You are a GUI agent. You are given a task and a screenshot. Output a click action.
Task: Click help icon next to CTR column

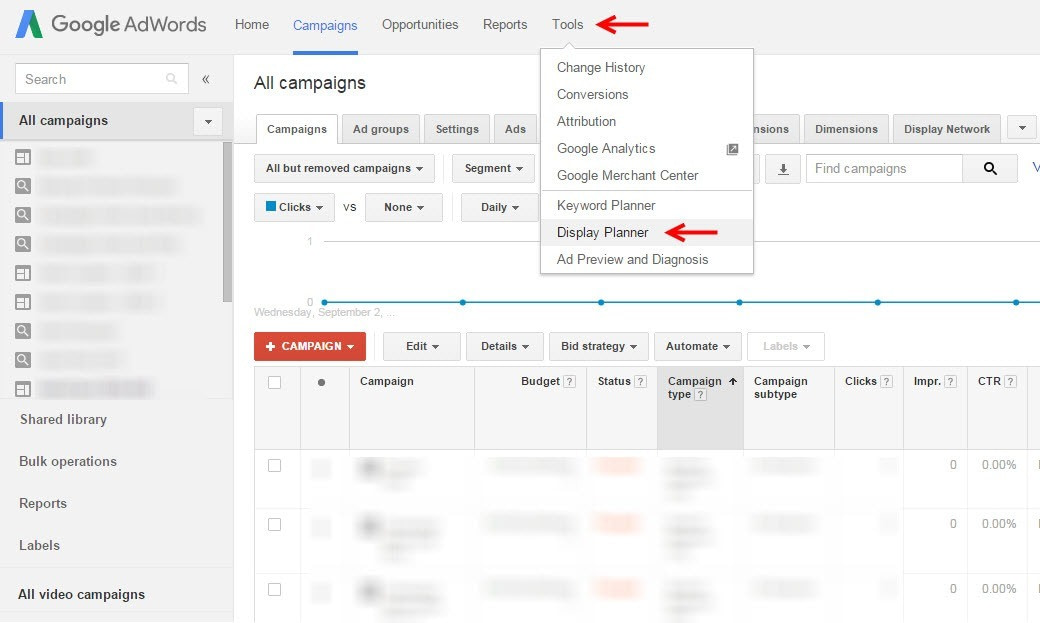pos(1011,382)
